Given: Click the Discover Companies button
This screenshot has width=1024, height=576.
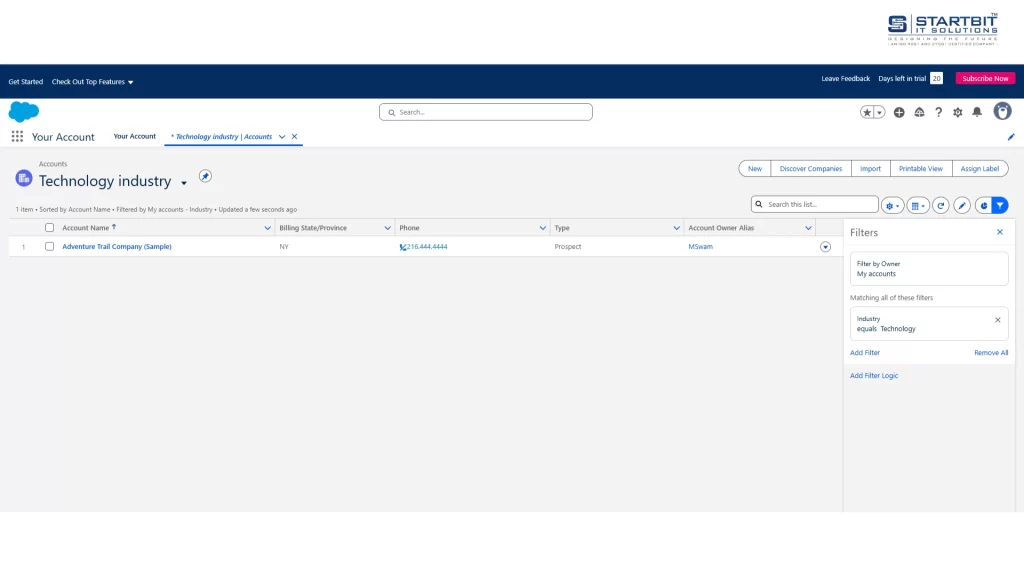Looking at the screenshot, I should (810, 168).
